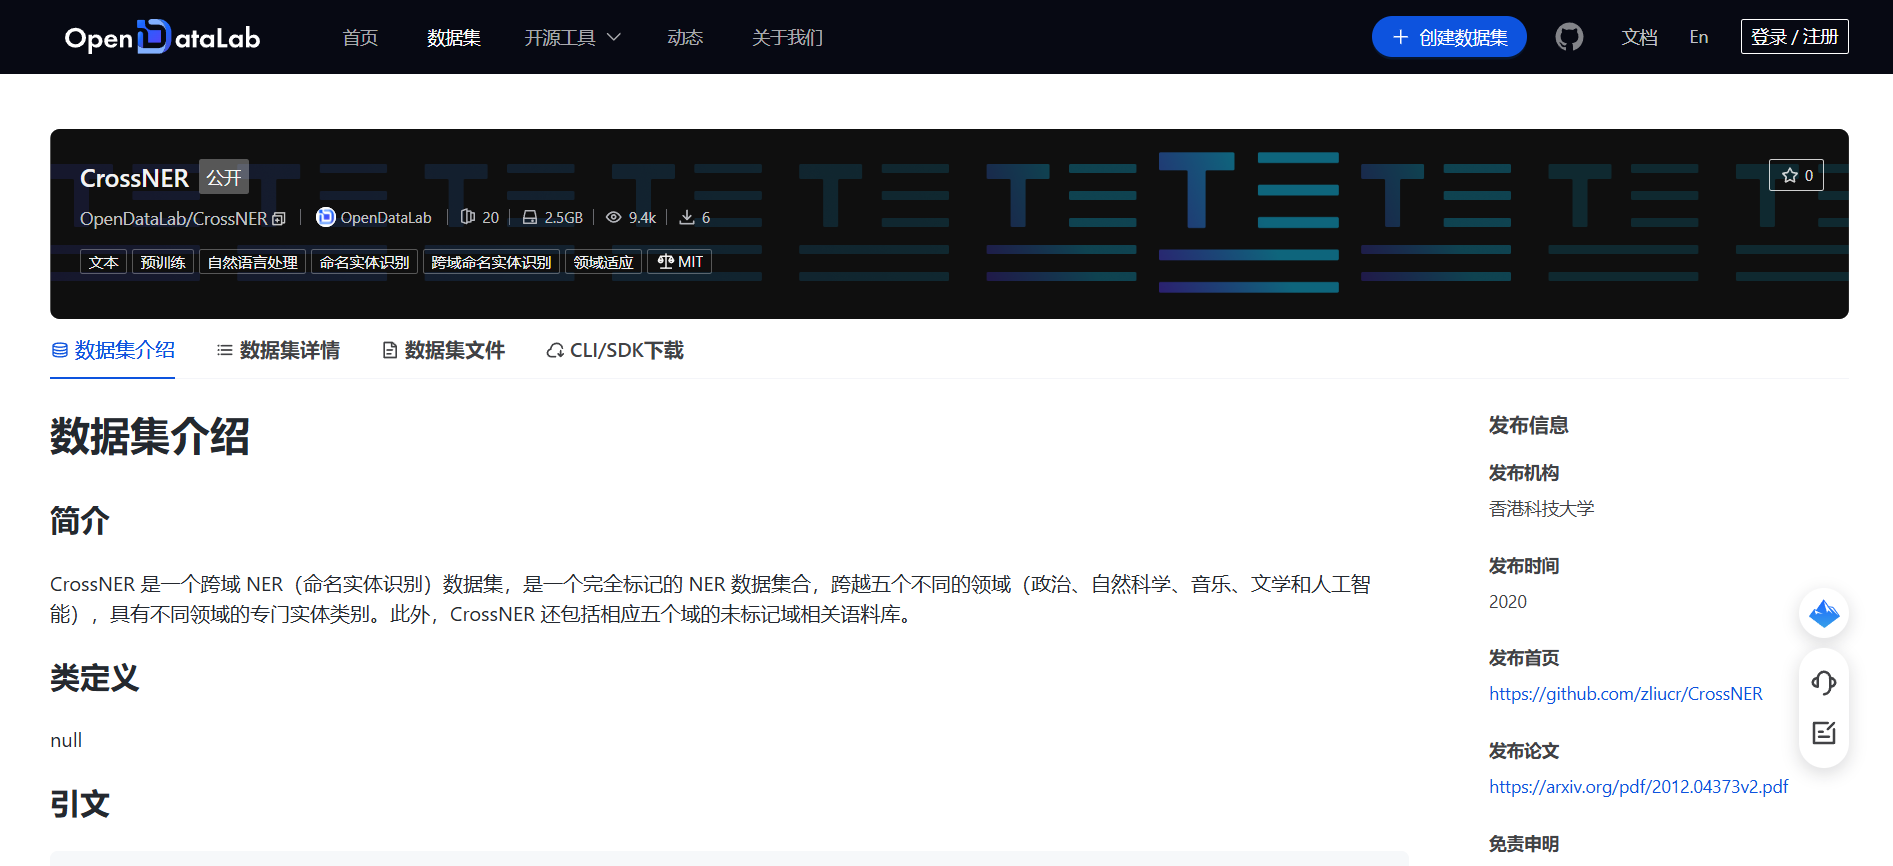The height and width of the screenshot is (866, 1893).
Task: Select the CLI/SDK下载 tab
Action: pos(615,350)
